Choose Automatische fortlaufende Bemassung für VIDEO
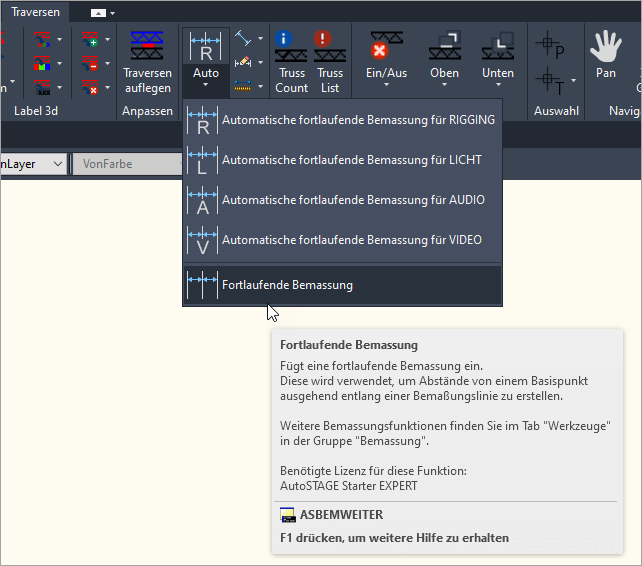The height and width of the screenshot is (566, 642). pos(342,240)
